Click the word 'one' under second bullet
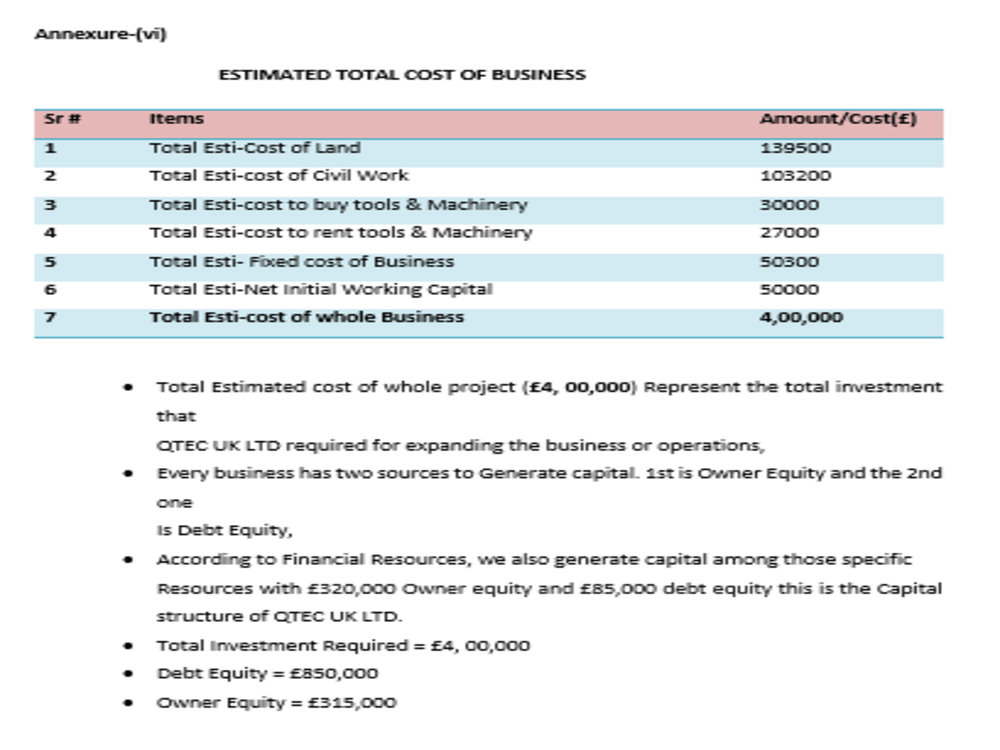The height and width of the screenshot is (750, 1000). pyautogui.click(x=174, y=503)
